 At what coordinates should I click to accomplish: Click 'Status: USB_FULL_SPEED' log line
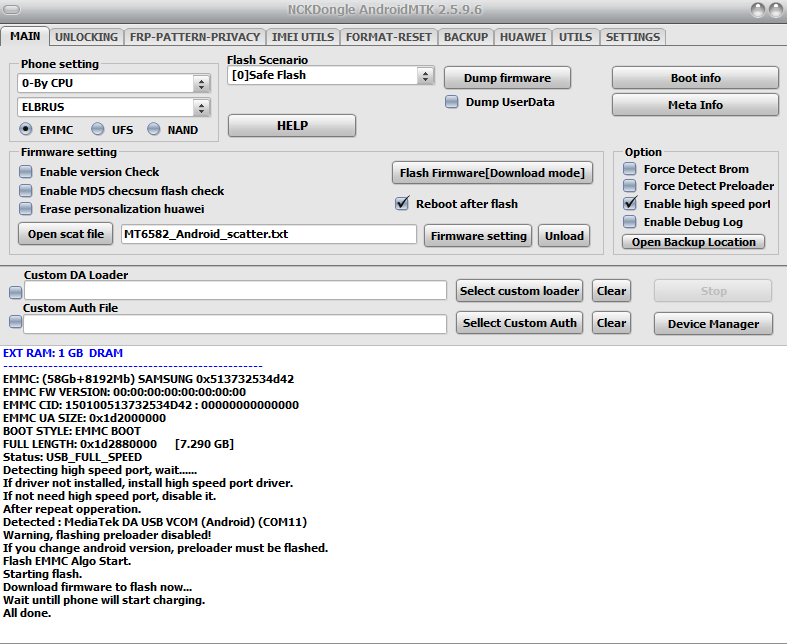pyautogui.click(x=72, y=457)
